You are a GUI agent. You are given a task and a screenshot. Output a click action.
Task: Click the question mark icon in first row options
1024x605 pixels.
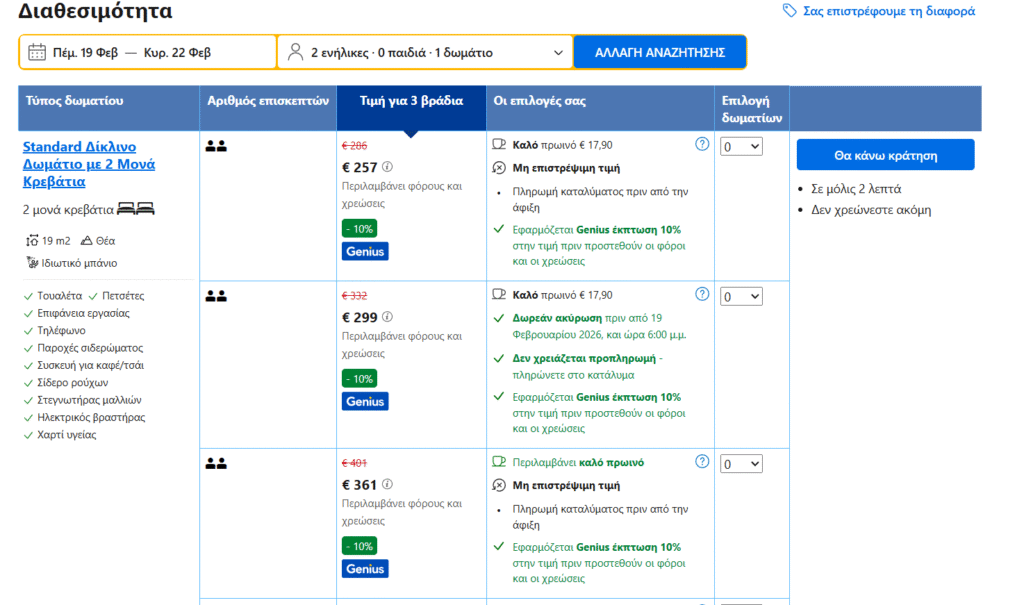702,144
